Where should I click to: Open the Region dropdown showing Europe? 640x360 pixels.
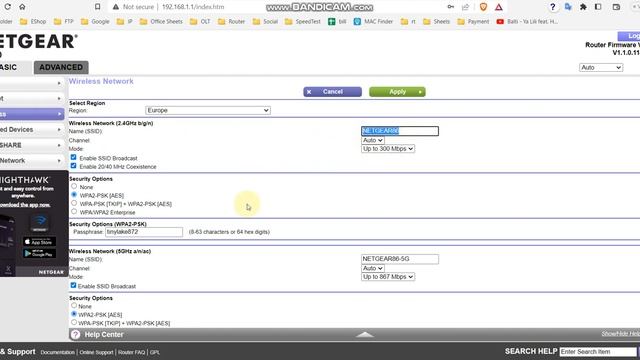(208, 110)
